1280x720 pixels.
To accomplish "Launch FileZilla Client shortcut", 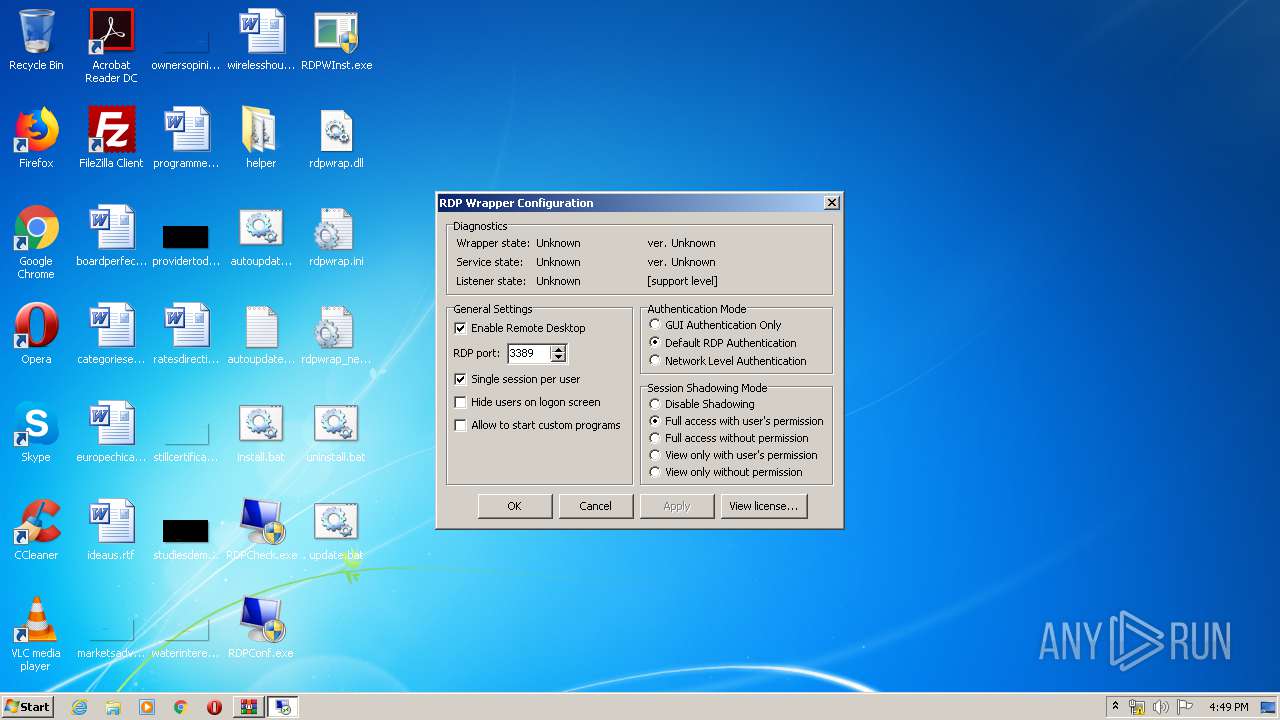I will [x=111, y=138].
